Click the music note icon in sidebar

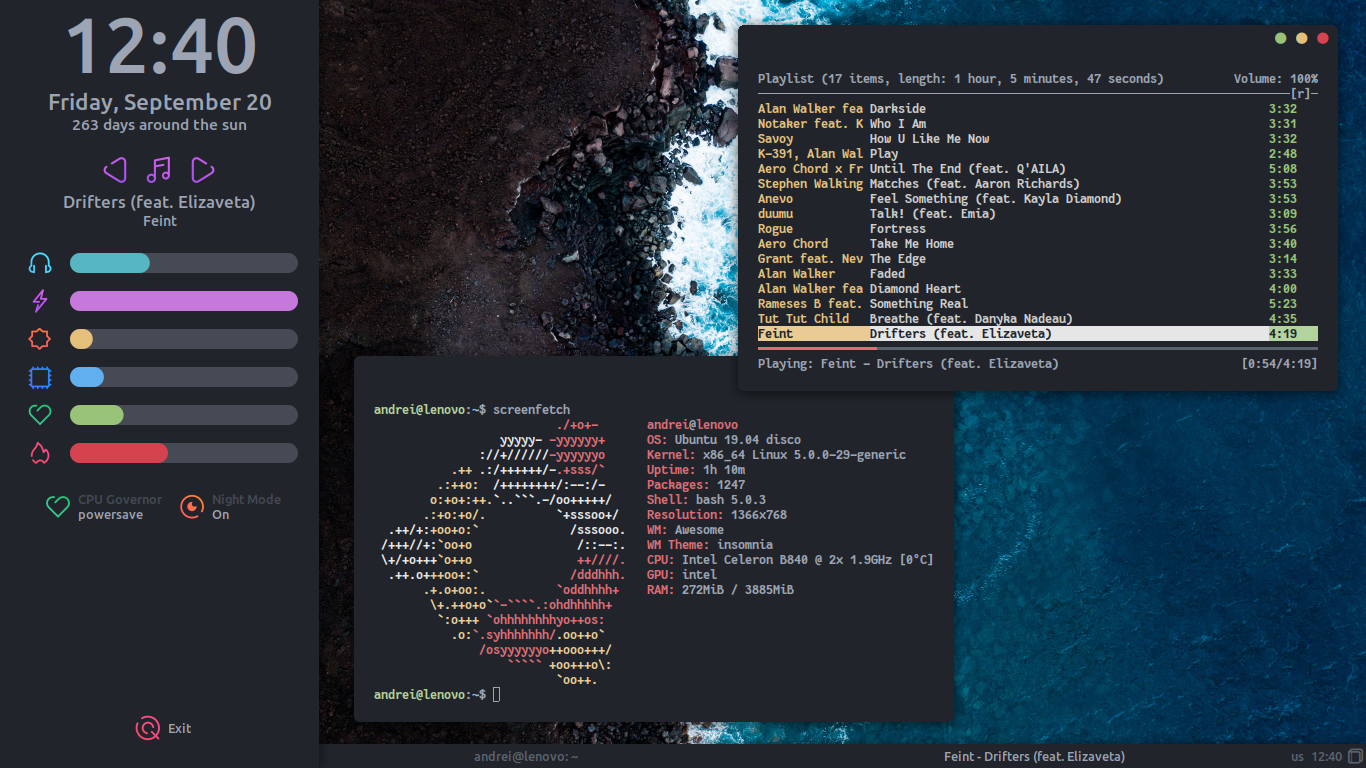(x=159, y=169)
